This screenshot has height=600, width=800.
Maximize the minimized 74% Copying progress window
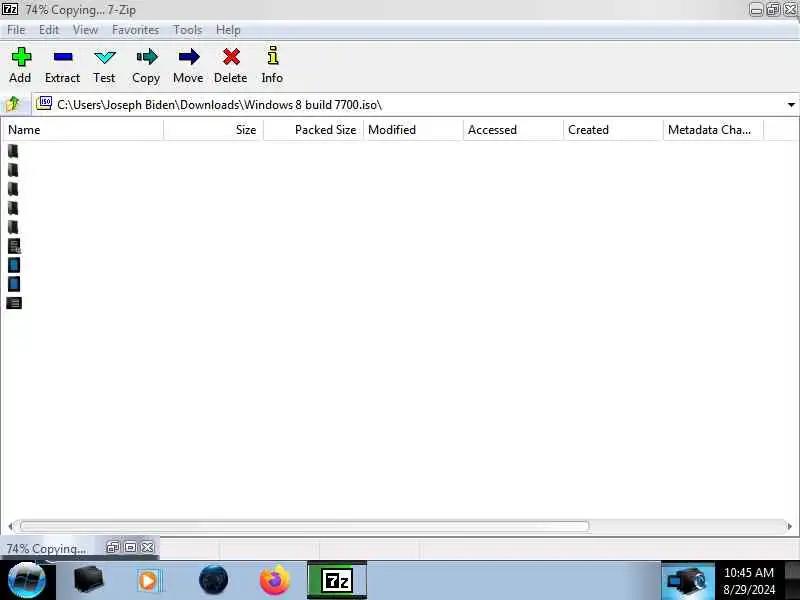pos(130,547)
